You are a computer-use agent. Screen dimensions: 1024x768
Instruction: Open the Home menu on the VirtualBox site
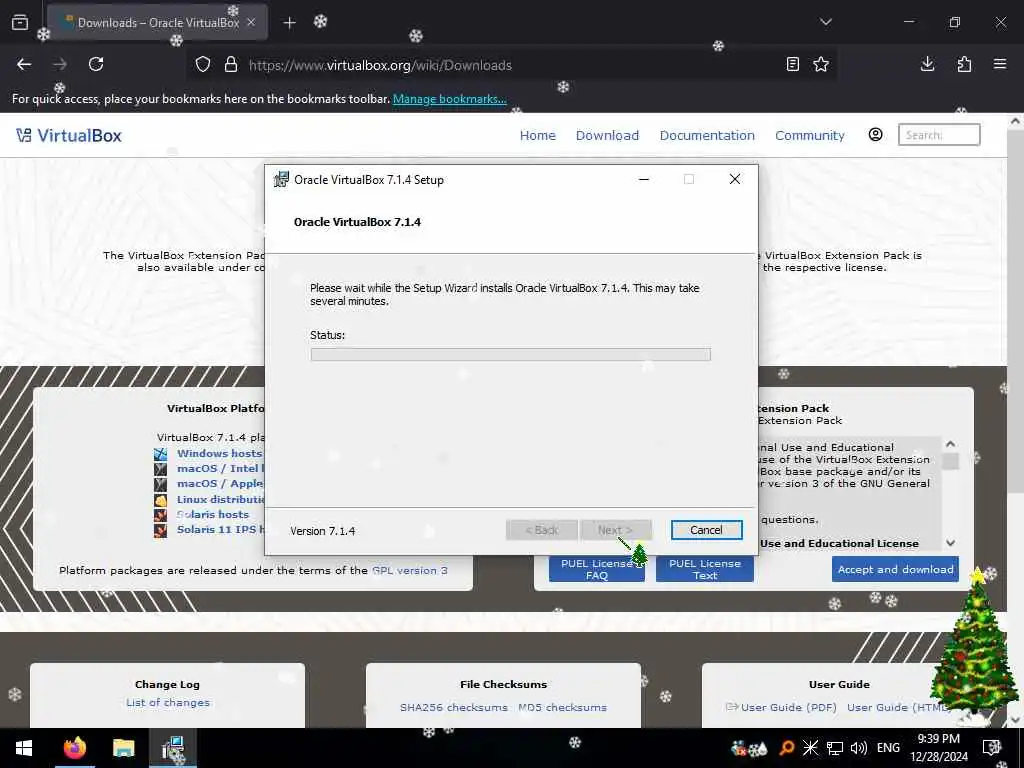click(537, 135)
